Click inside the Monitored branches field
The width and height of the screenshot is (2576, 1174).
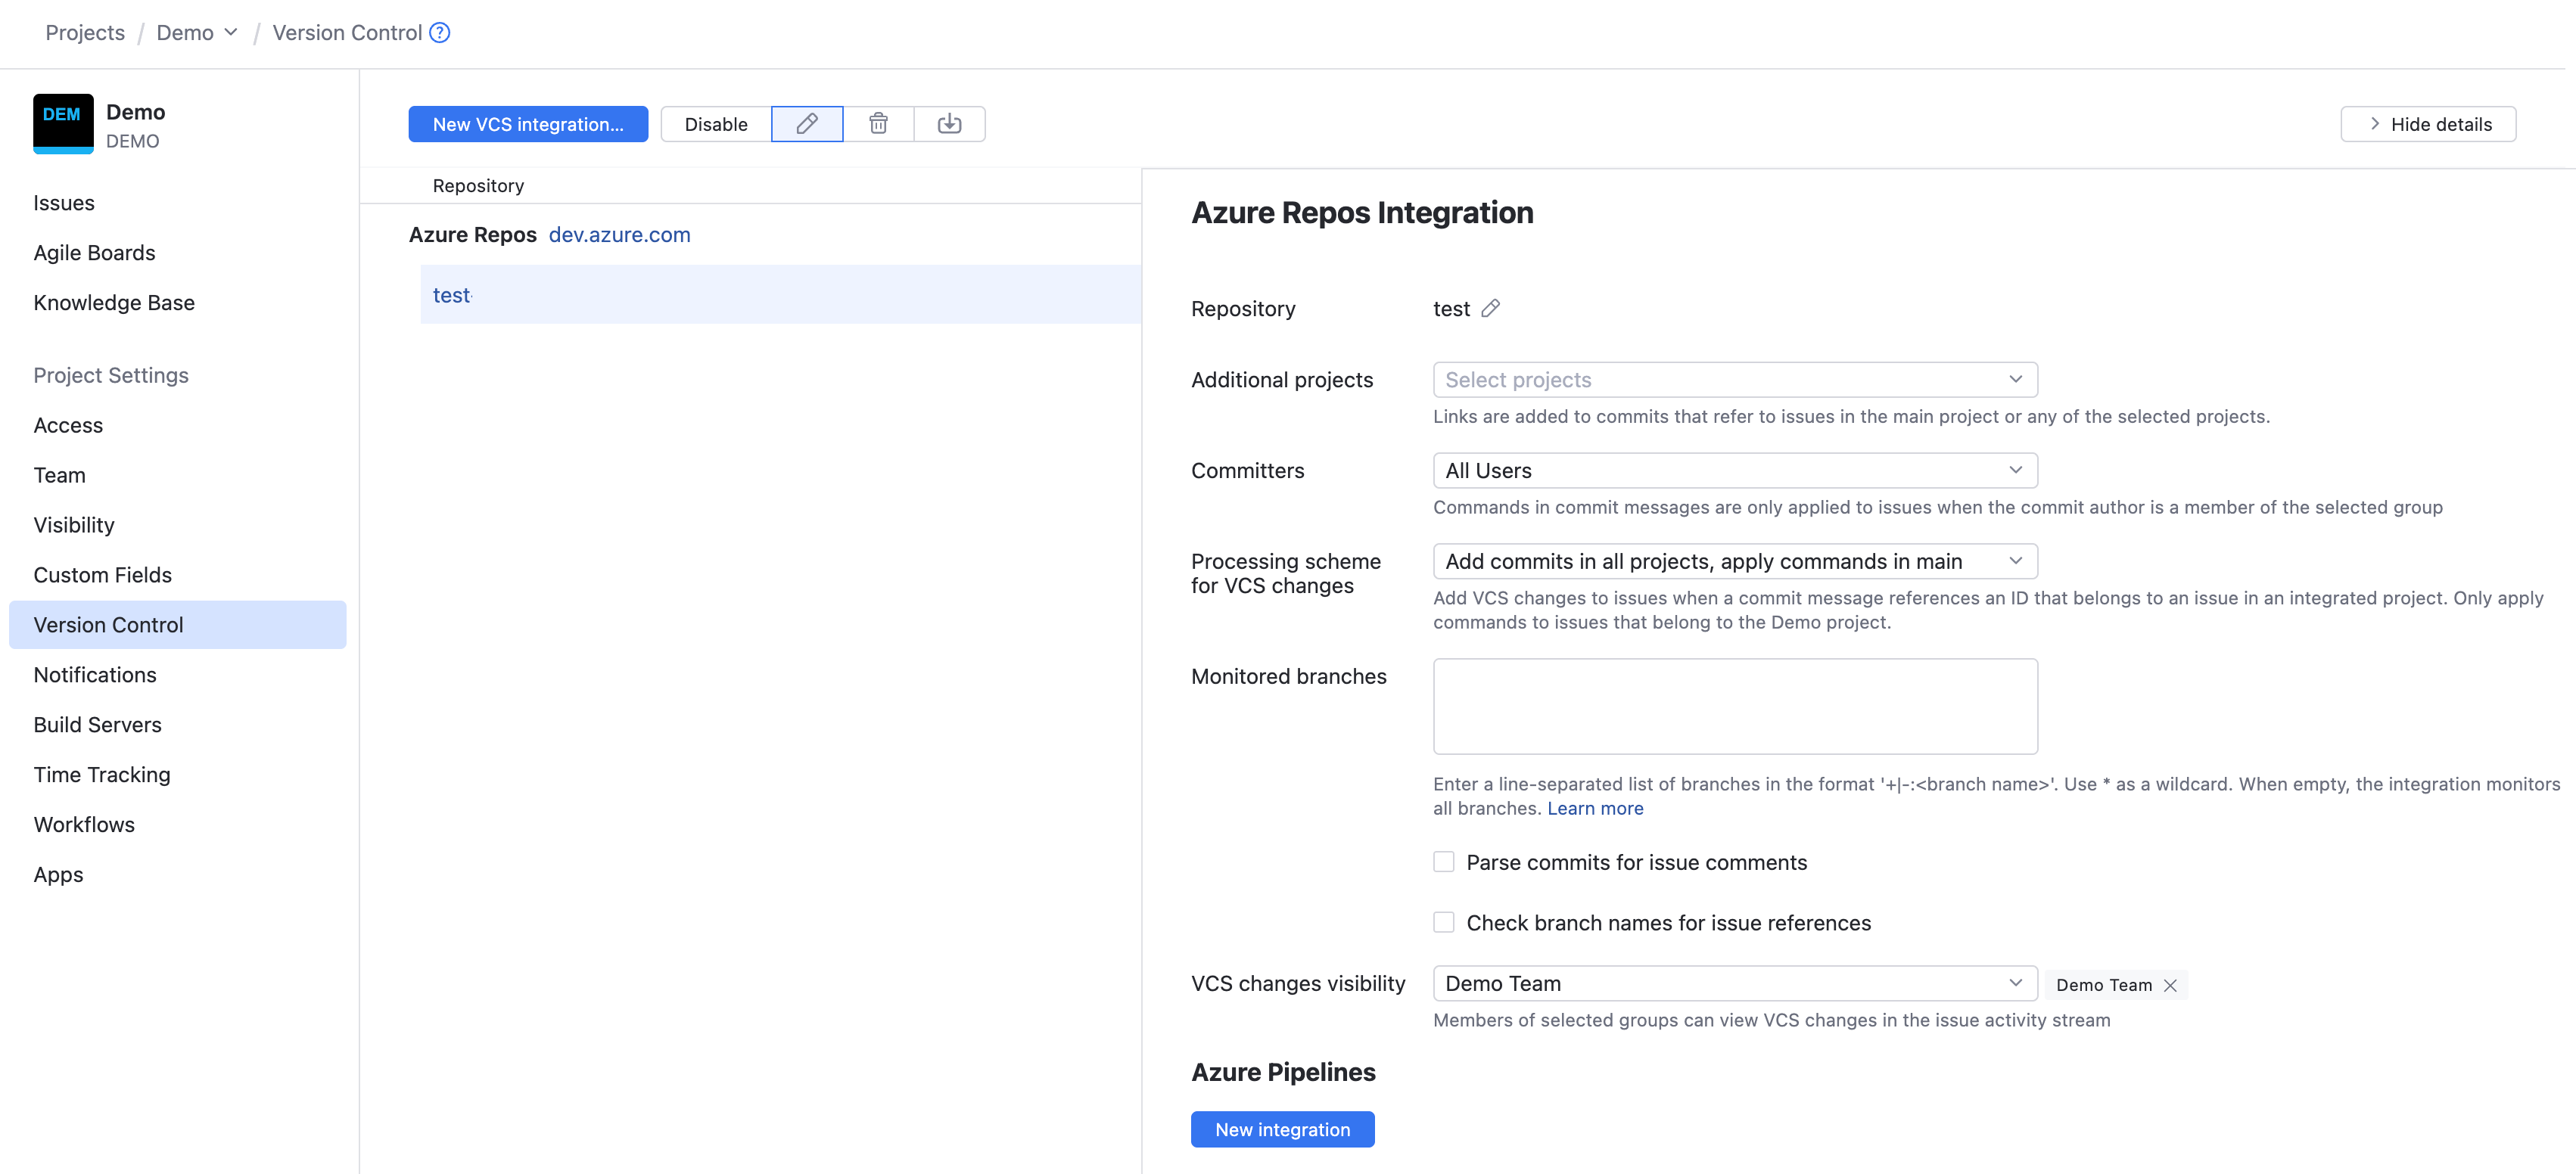[x=1734, y=706]
